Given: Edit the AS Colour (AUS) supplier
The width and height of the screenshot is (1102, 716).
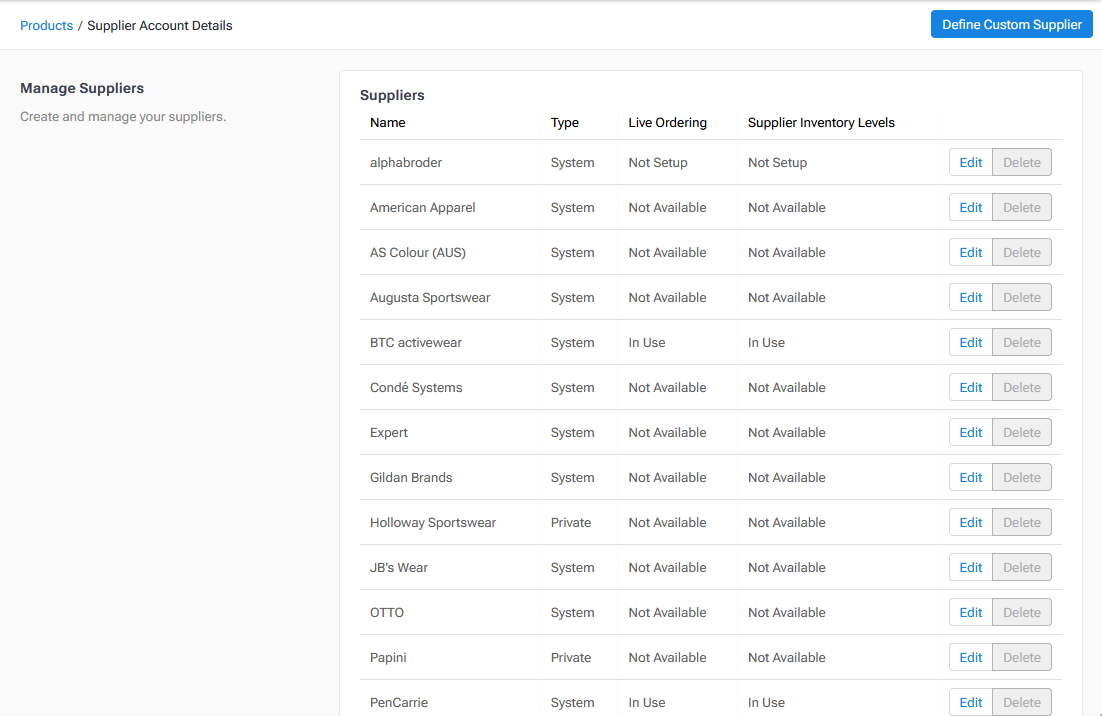Looking at the screenshot, I should coord(969,252).
